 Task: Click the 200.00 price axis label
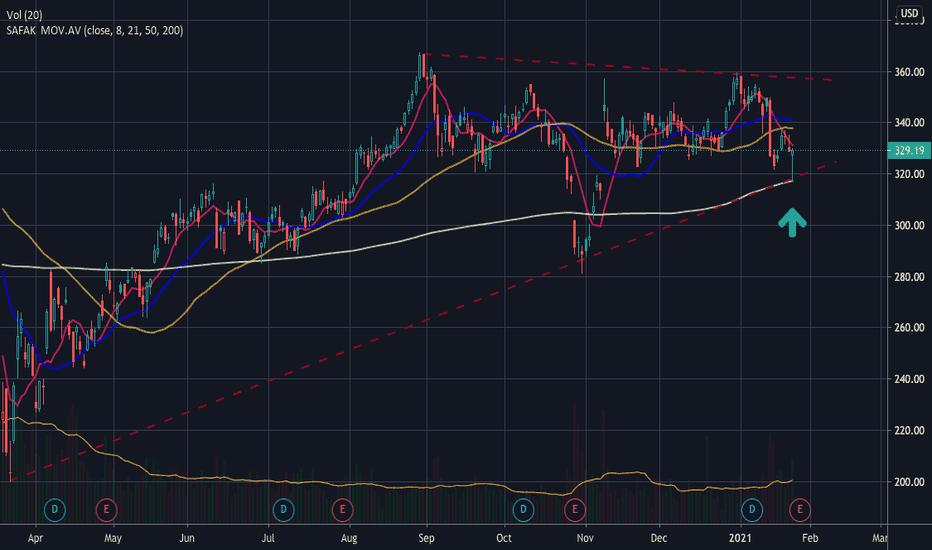click(x=909, y=482)
